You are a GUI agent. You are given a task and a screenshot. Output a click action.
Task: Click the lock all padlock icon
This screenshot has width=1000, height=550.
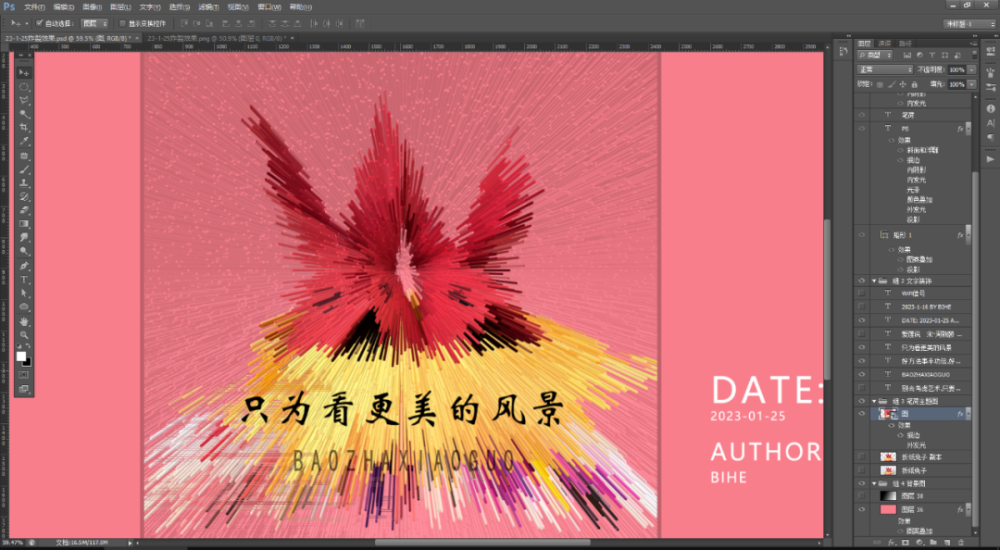915,84
